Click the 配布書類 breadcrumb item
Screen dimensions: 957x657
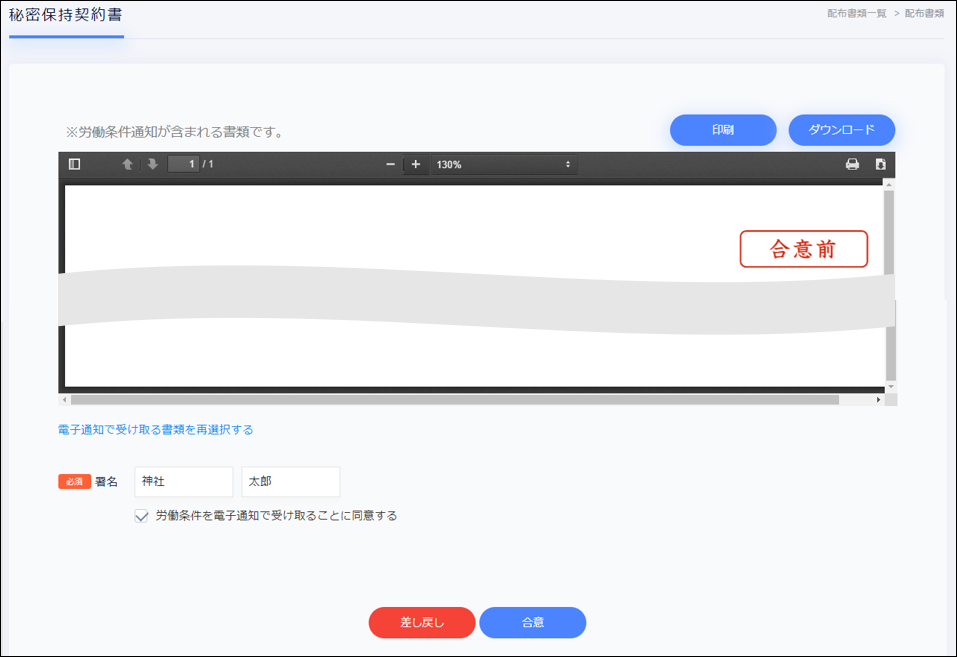pyautogui.click(x=924, y=13)
